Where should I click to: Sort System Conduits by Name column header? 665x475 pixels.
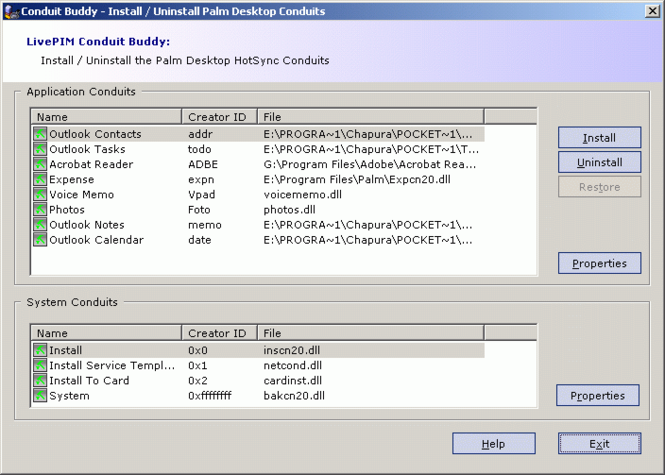pyautogui.click(x=106, y=333)
